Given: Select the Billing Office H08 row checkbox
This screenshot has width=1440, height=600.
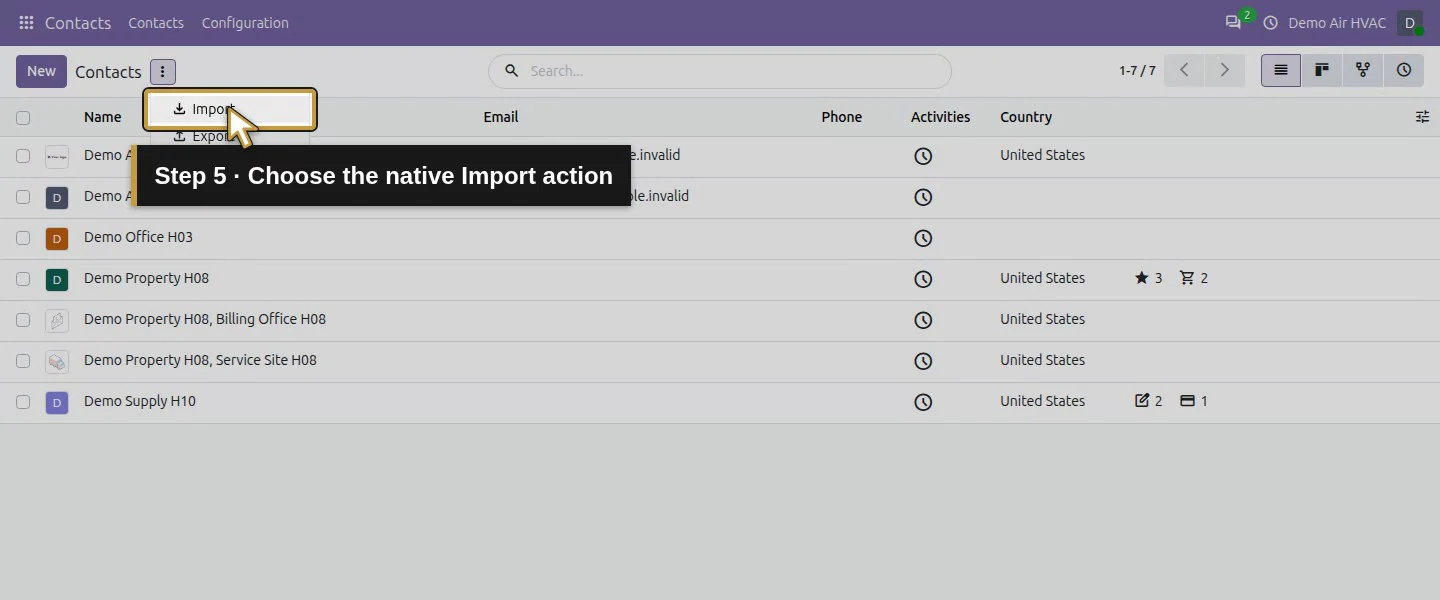Looking at the screenshot, I should click(x=23, y=320).
